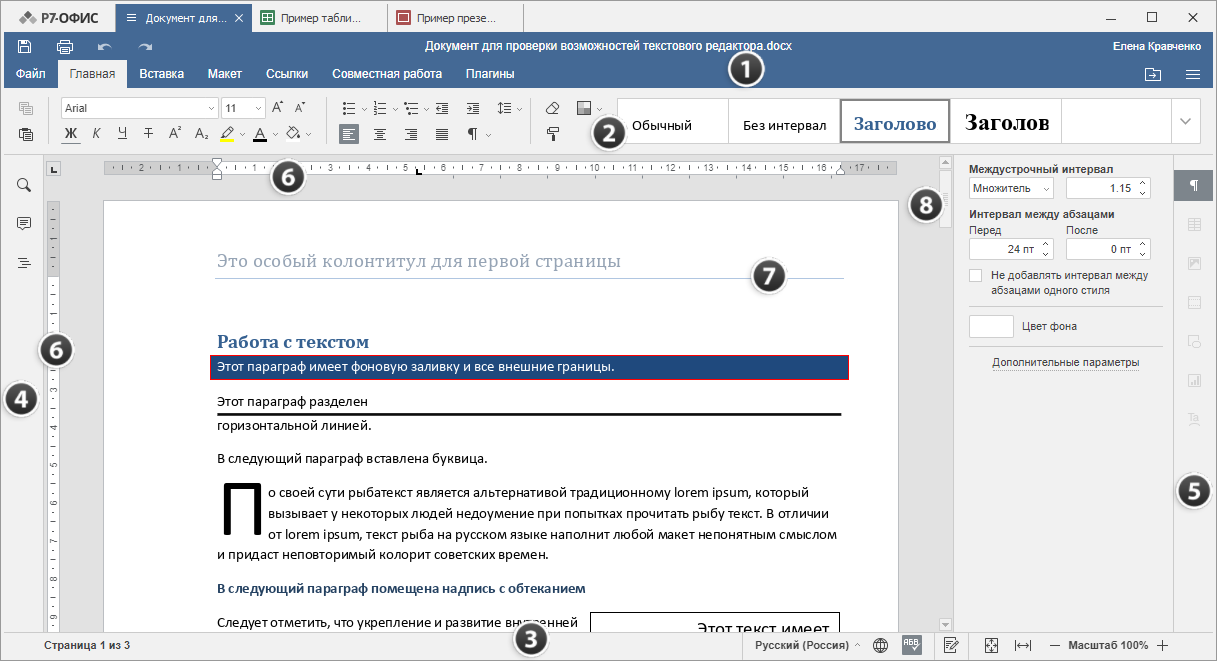Insert a numbered list
Image resolution: width=1217 pixels, height=661 pixels.
pos(381,108)
